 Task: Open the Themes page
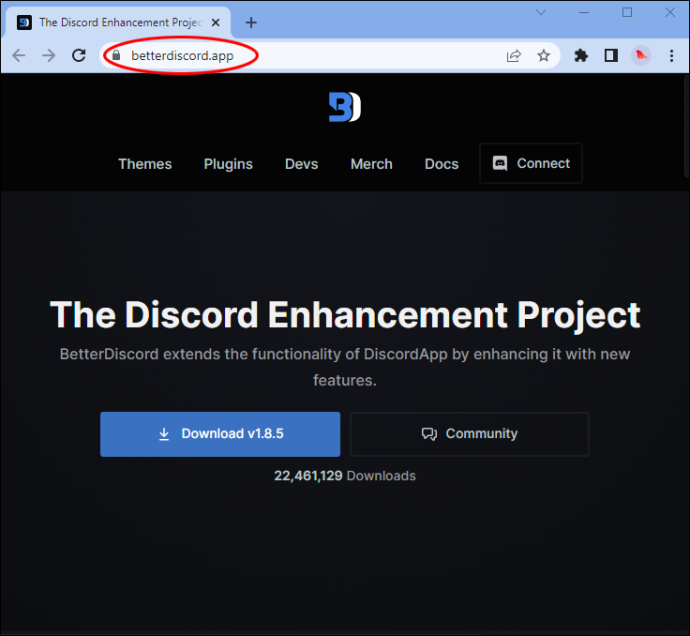point(145,164)
